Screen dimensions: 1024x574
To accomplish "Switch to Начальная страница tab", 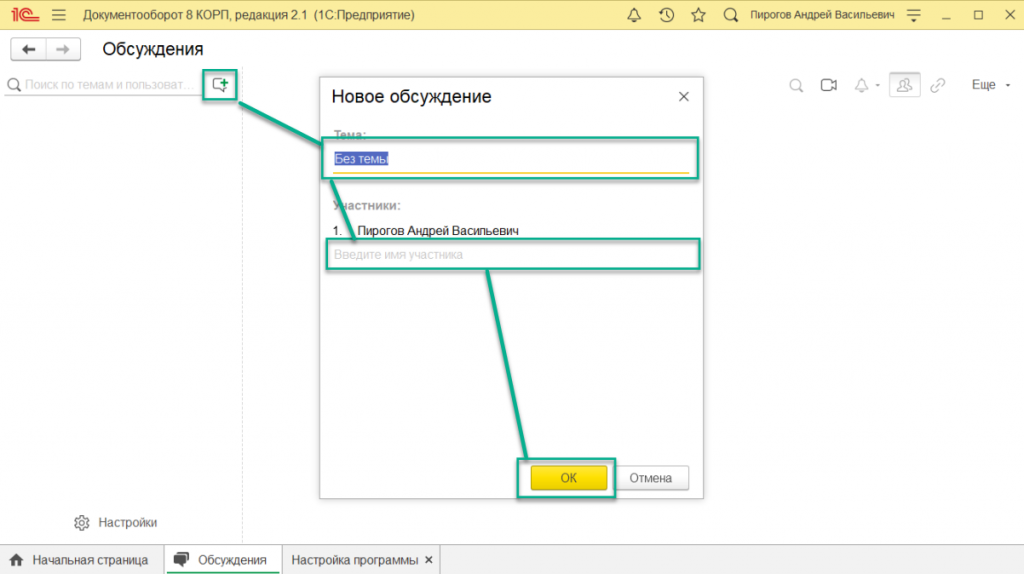I will click(80, 560).
